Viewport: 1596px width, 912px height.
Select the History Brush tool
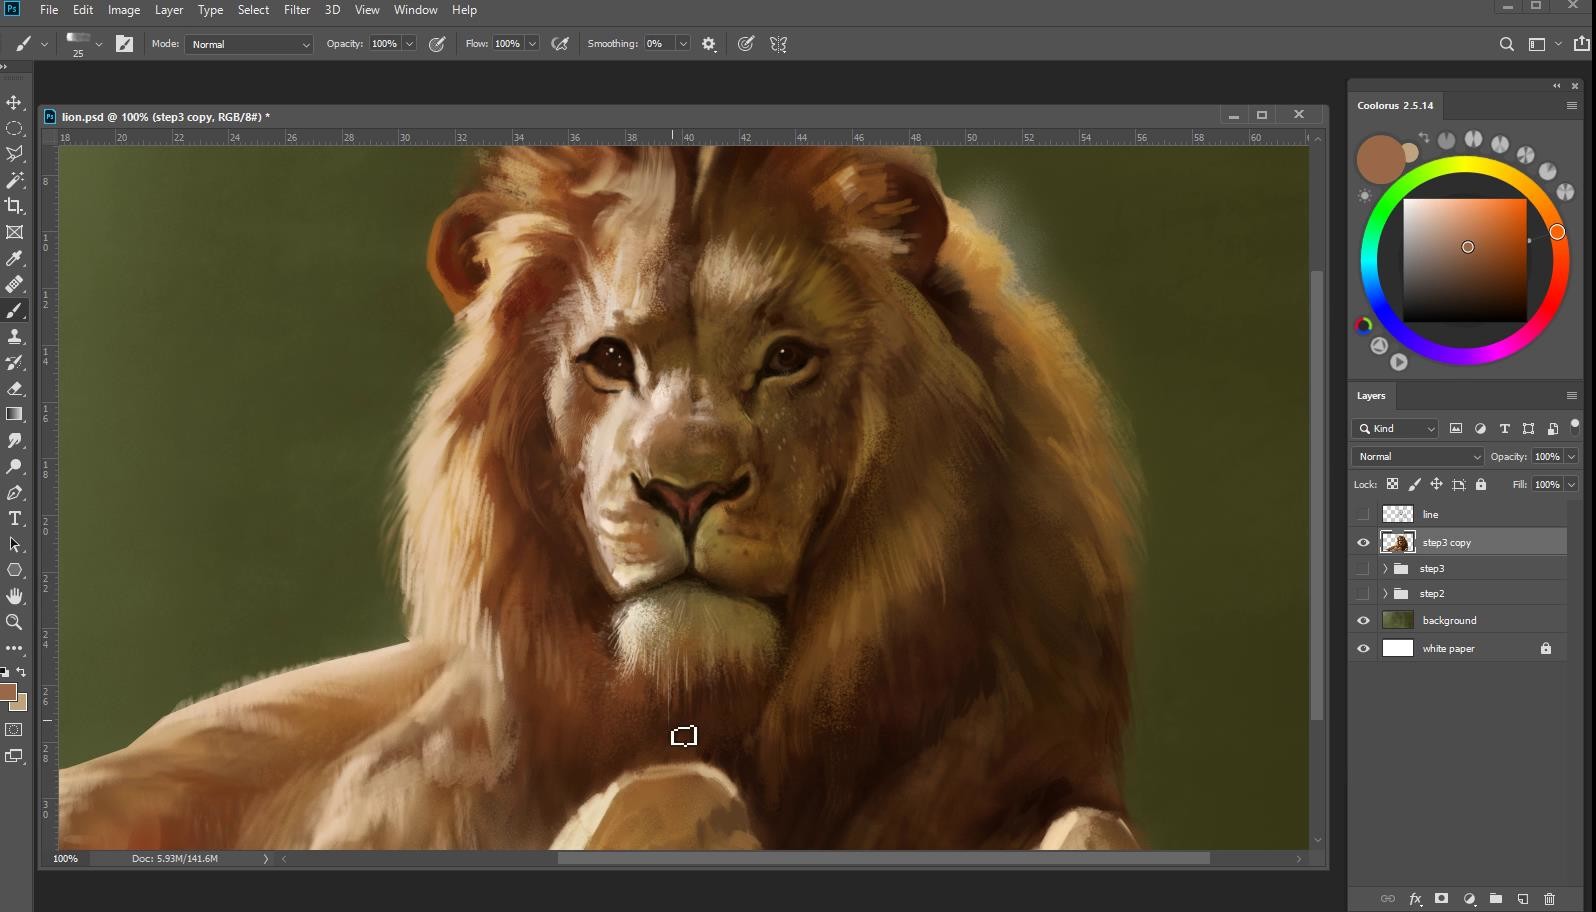coord(14,363)
